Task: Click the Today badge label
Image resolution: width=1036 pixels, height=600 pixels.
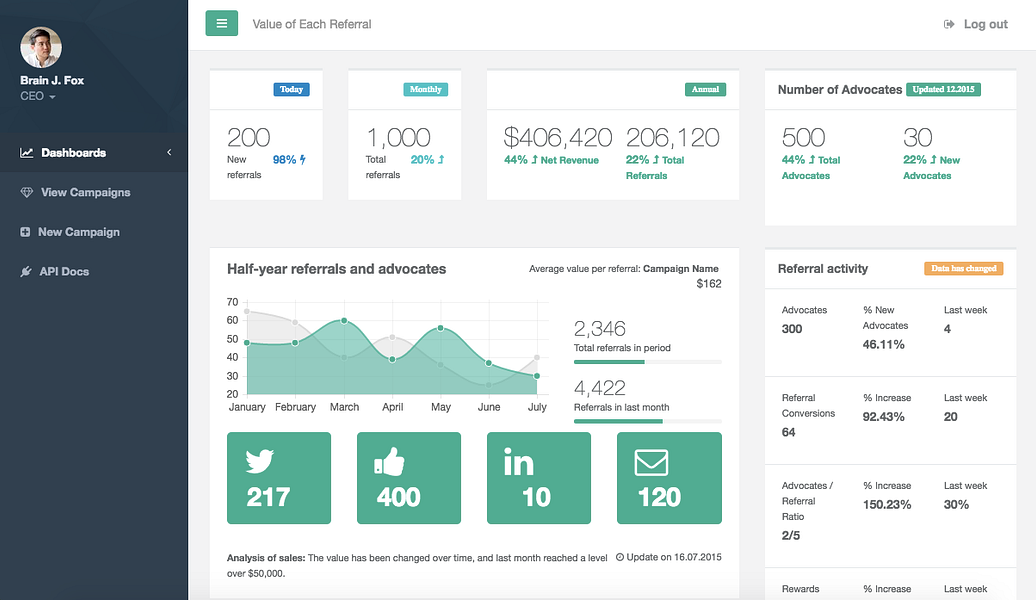Action: 291,89
